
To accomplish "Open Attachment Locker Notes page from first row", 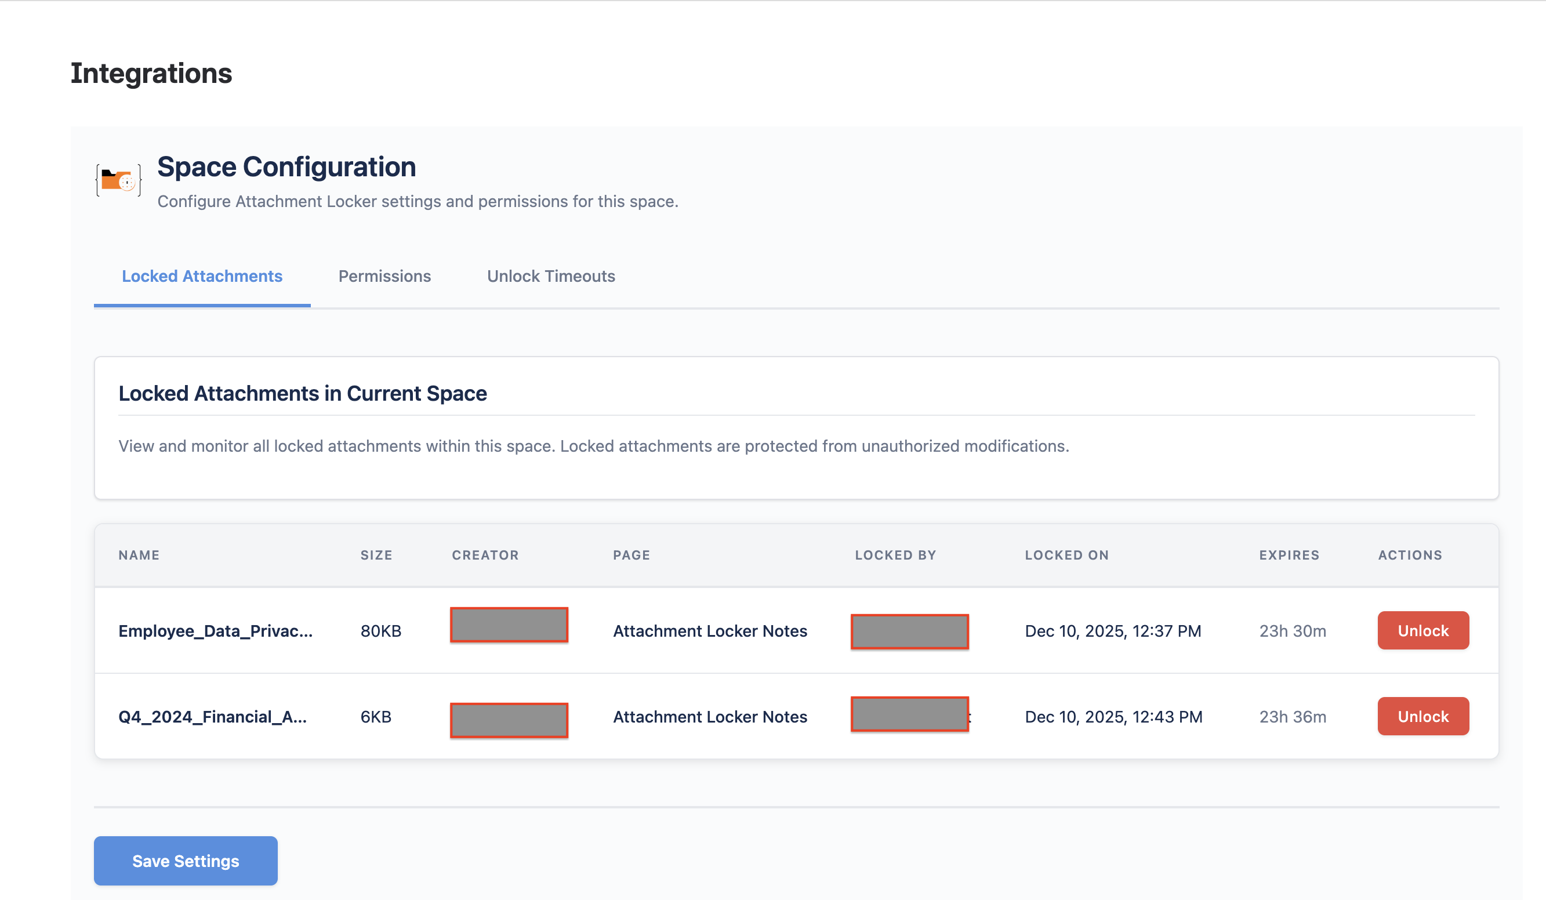I will pos(710,631).
